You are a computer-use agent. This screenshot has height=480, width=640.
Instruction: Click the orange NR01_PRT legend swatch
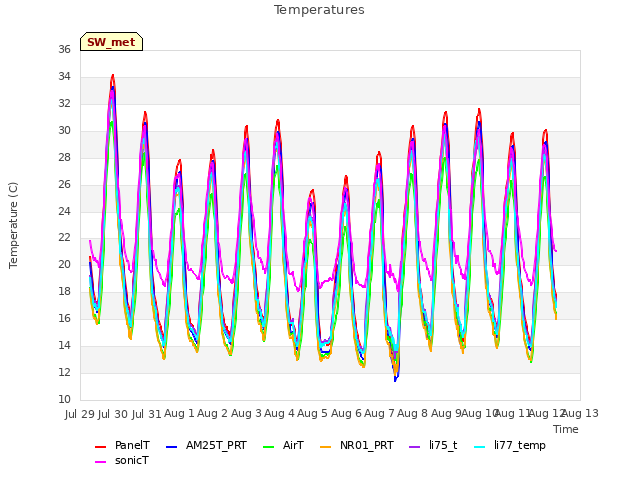click(325, 447)
